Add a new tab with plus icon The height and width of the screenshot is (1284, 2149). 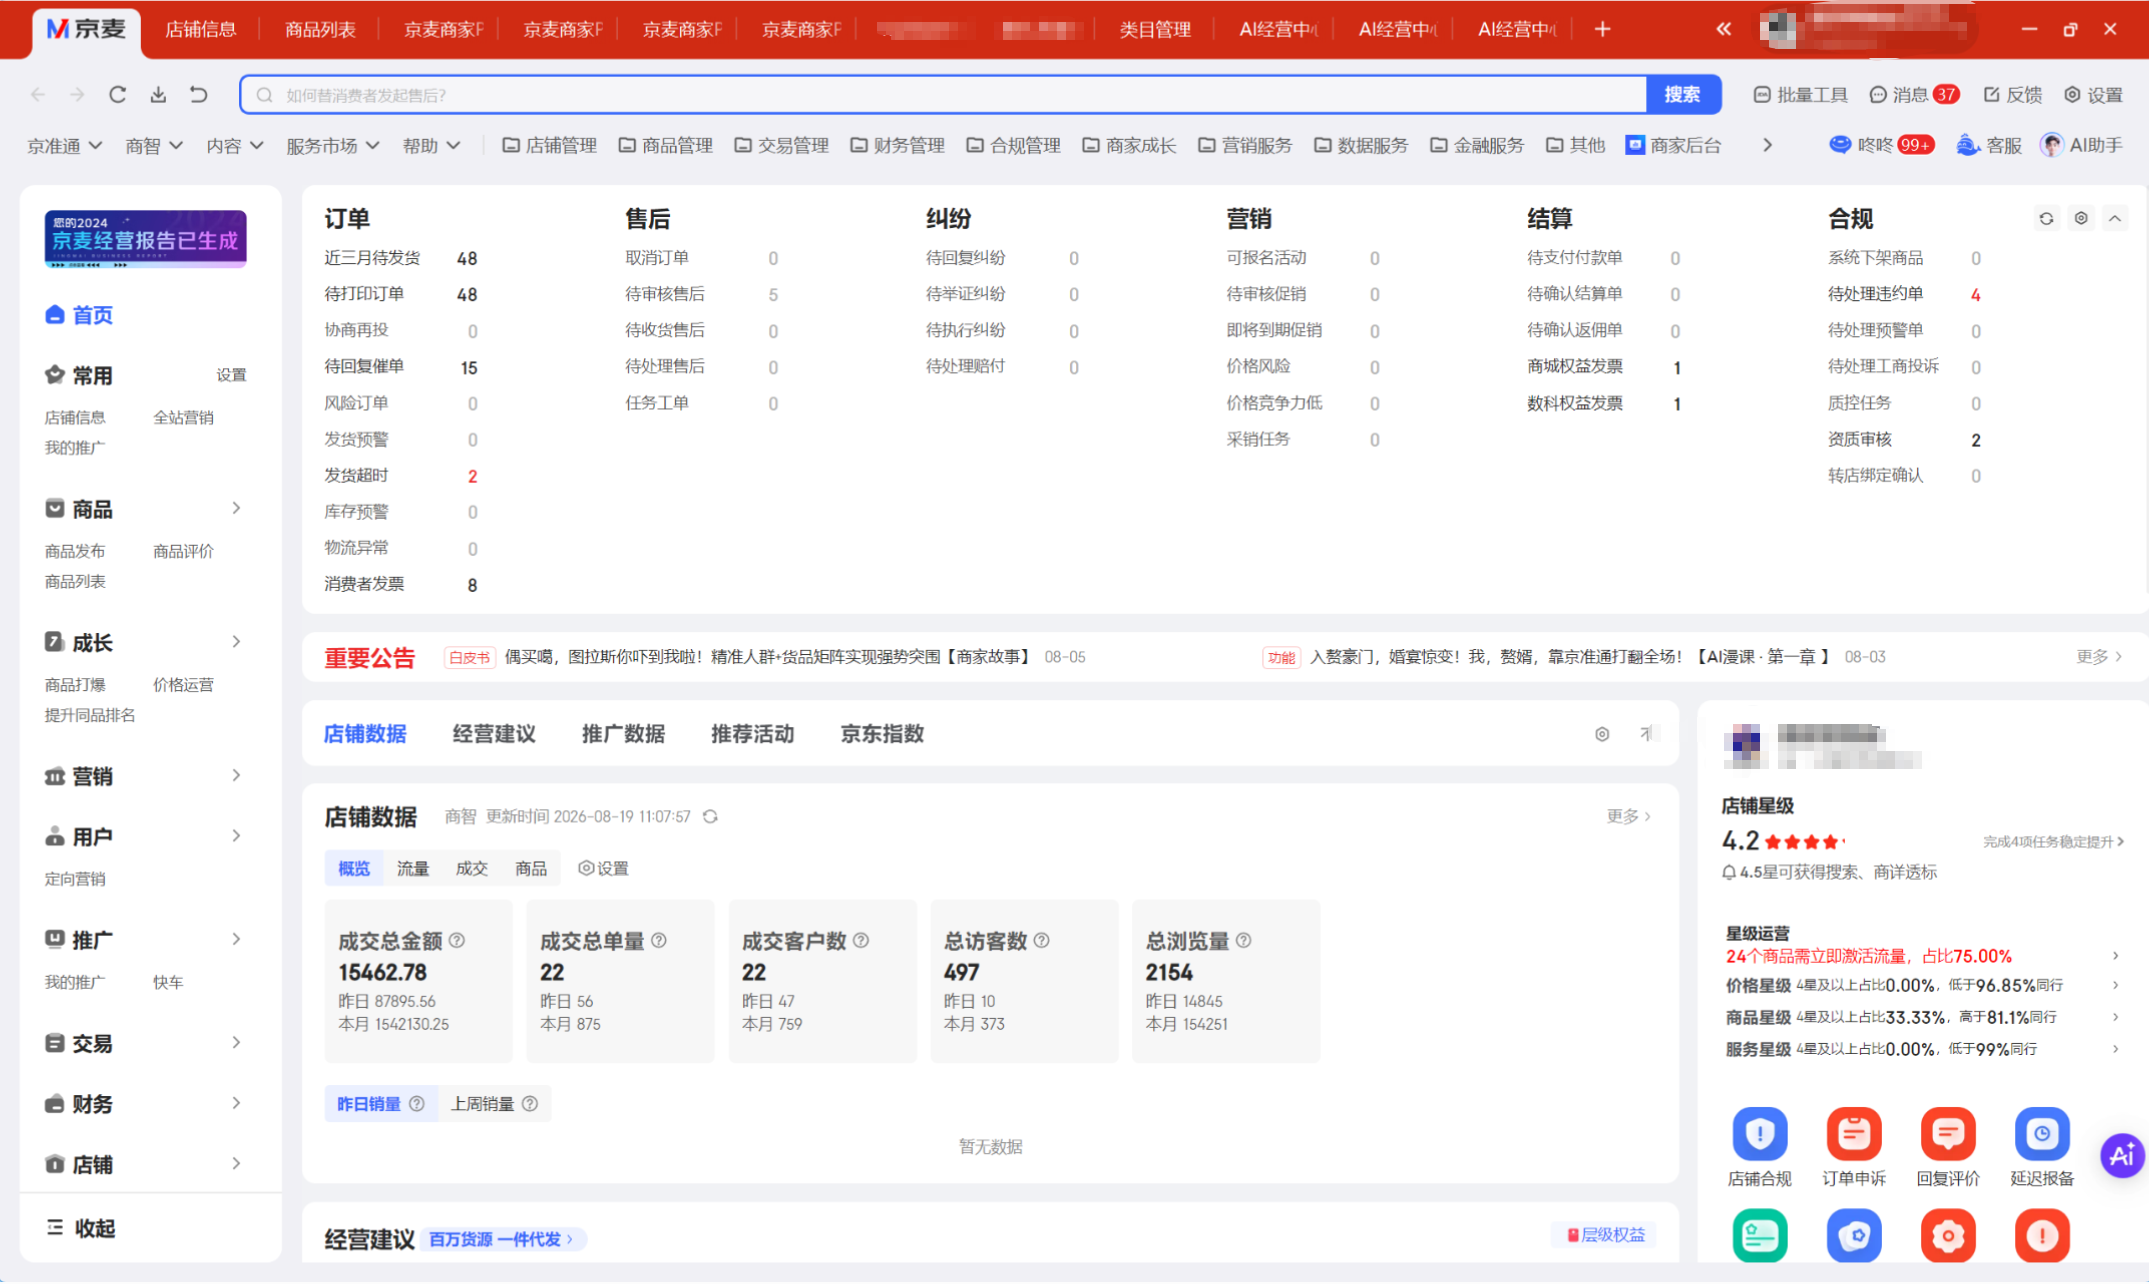[1602, 29]
